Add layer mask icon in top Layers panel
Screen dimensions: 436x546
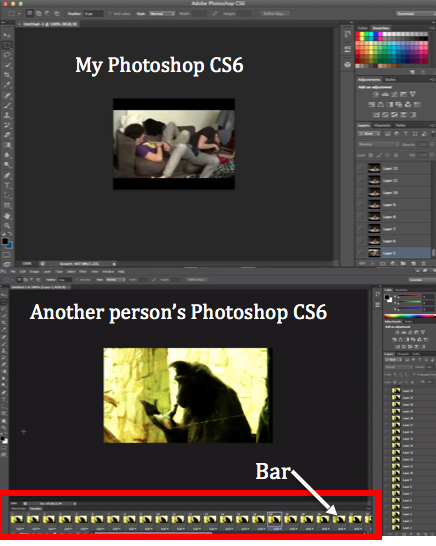tap(383, 264)
